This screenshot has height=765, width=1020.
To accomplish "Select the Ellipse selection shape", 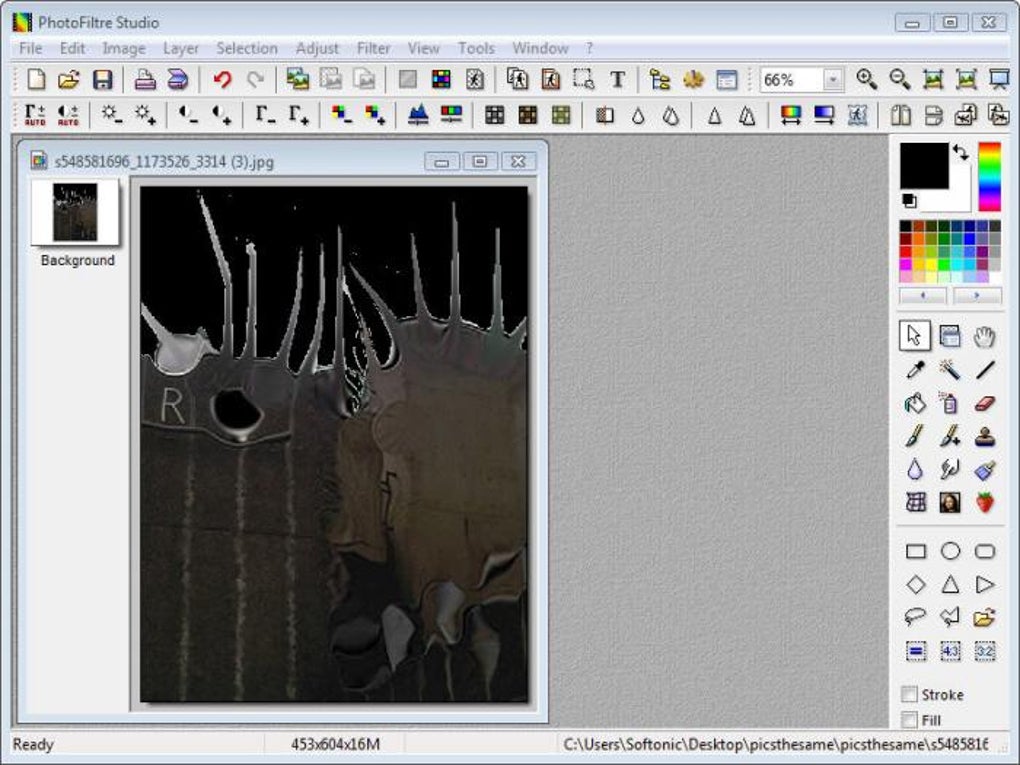I will tap(950, 552).
